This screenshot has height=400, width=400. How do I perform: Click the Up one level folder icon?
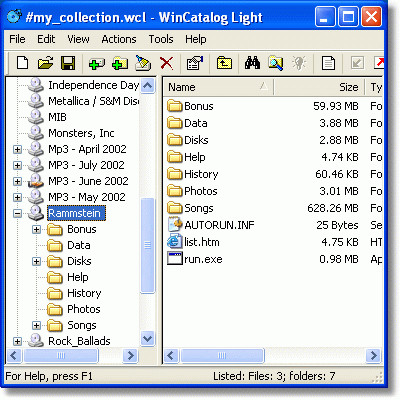(224, 63)
